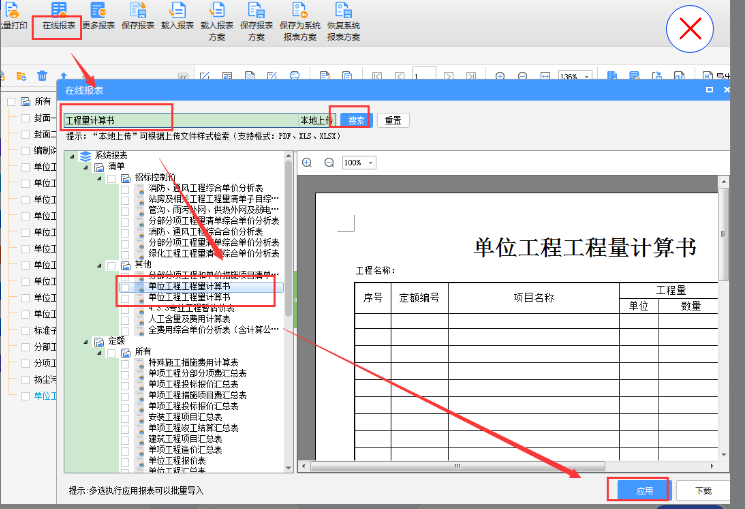Tick checkbox for 单位工程报价表
745x509 pixels.
[125, 462]
